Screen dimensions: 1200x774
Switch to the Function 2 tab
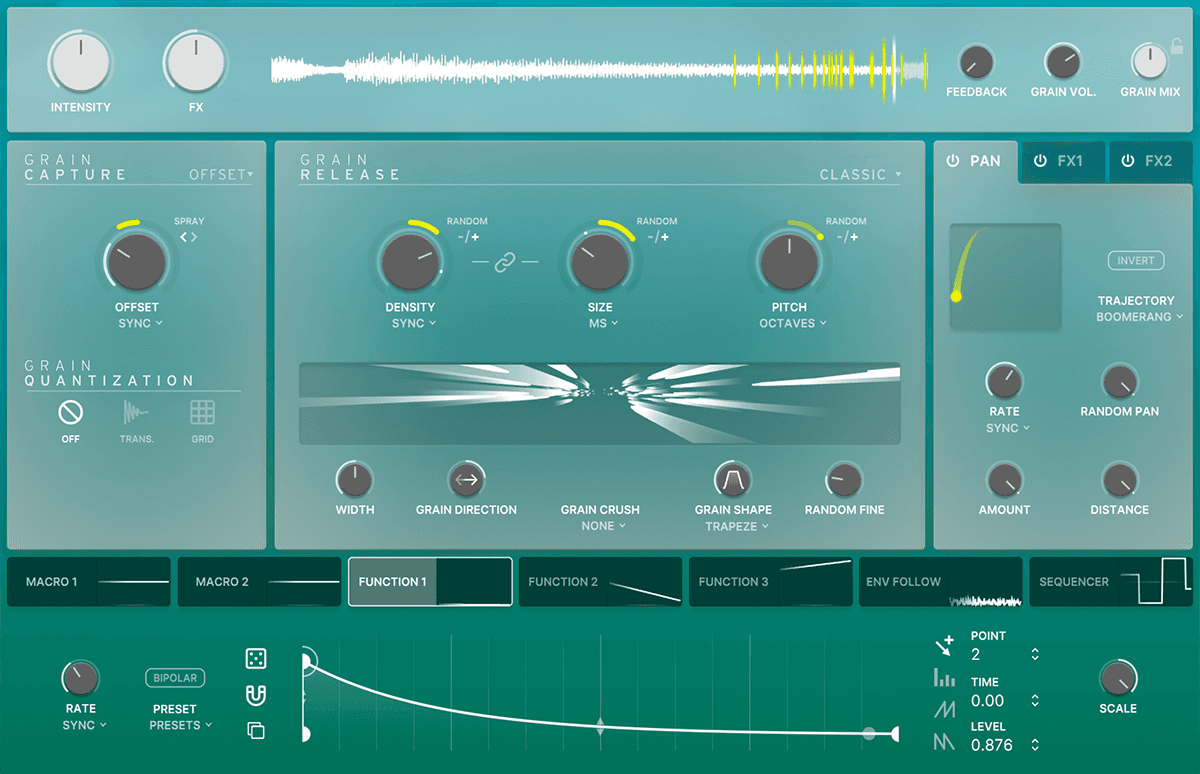pos(599,582)
